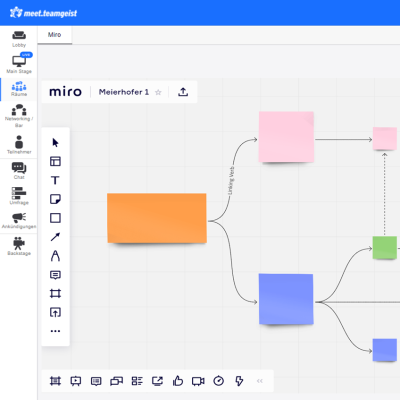The height and width of the screenshot is (400, 400).
Task: Go to the Main Stage
Action: (19, 63)
